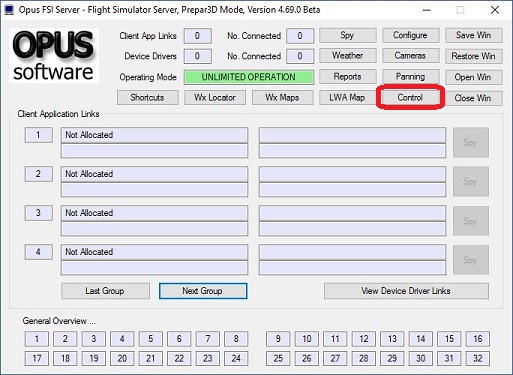Open the Weather dialog
The height and width of the screenshot is (375, 513).
(x=348, y=56)
